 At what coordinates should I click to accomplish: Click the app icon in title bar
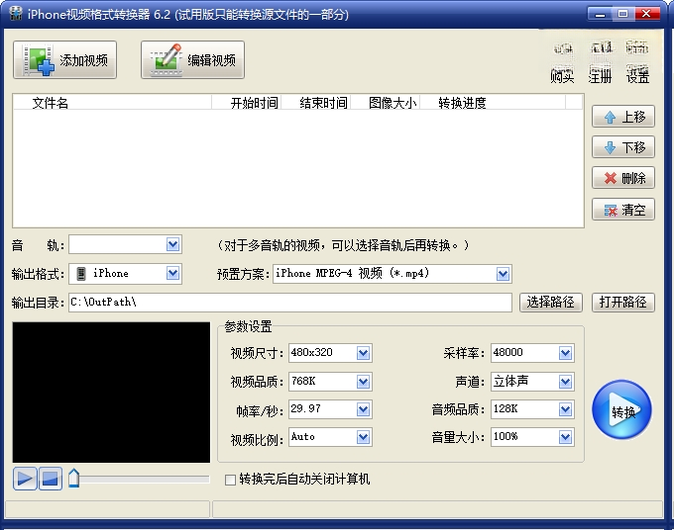(16, 13)
